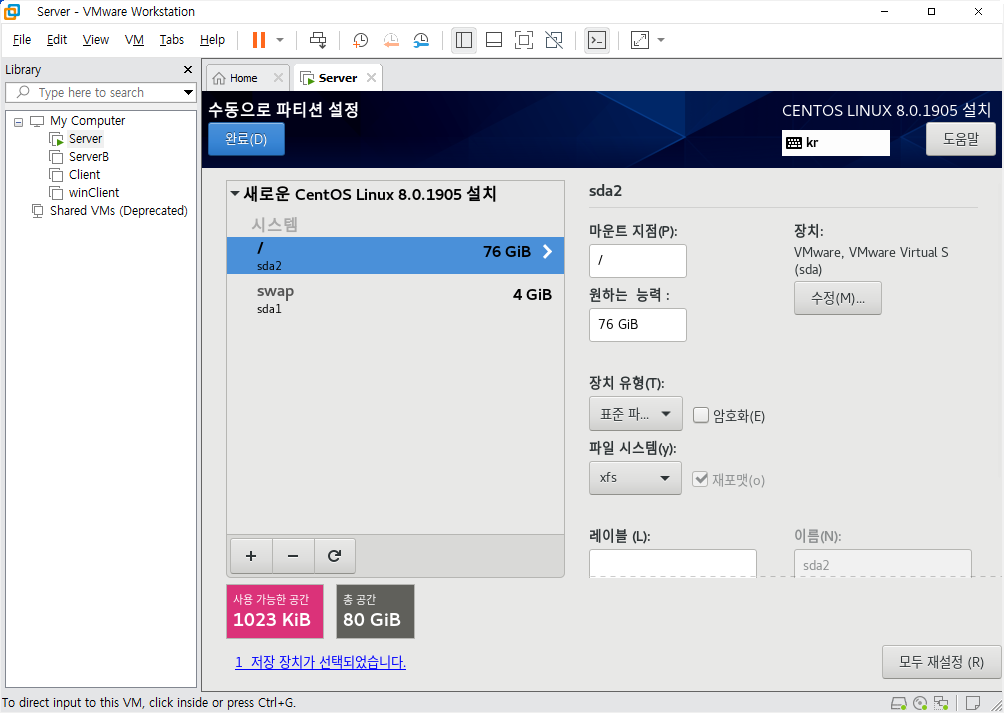1004x713 pixels.
Task: Open the Help menu
Action: tap(212, 40)
